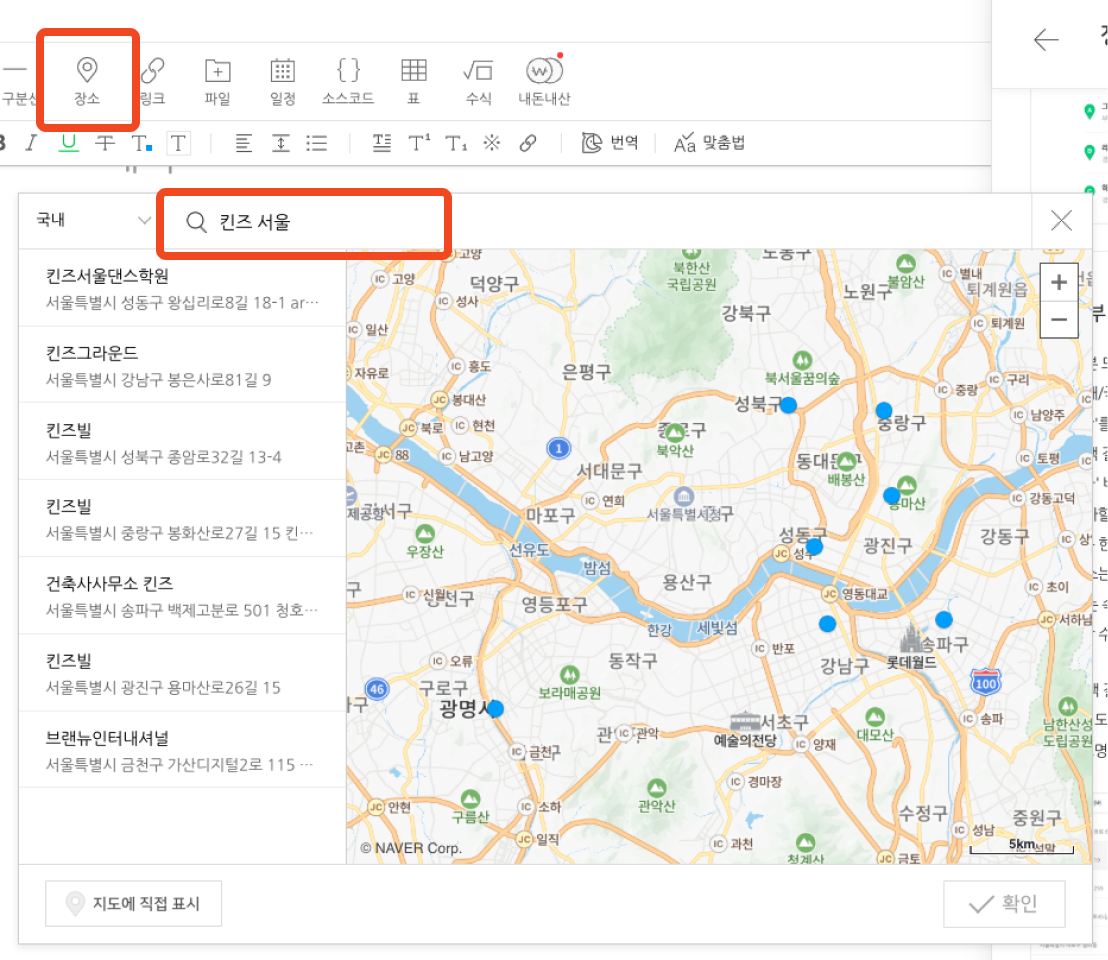Click the blue marker near 용마산
Screen dimensions: 1108x960
click(x=891, y=495)
